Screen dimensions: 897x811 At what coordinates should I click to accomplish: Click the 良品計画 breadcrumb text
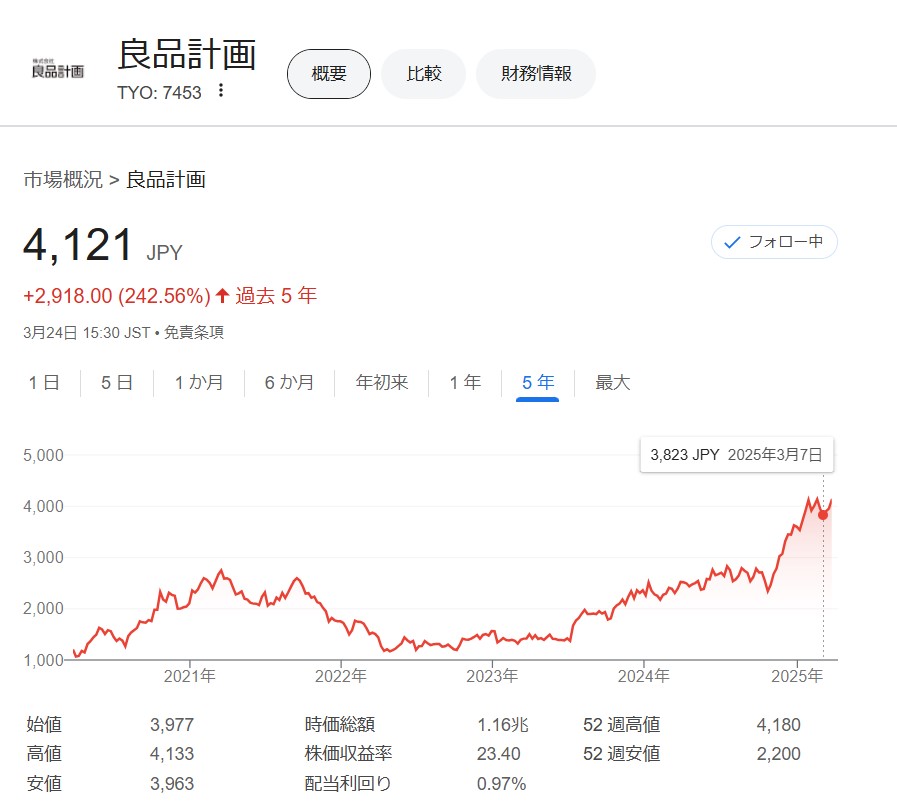166,180
